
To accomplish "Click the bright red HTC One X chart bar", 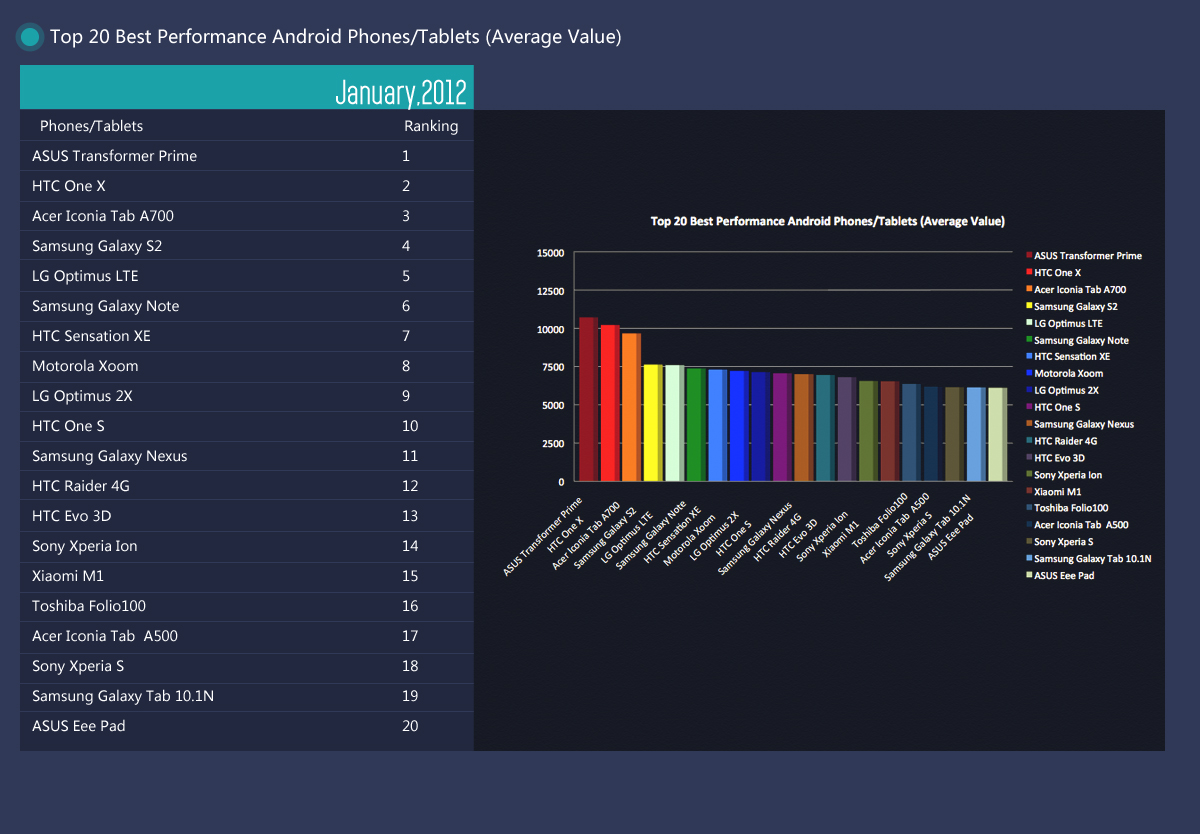I will click(x=610, y=403).
